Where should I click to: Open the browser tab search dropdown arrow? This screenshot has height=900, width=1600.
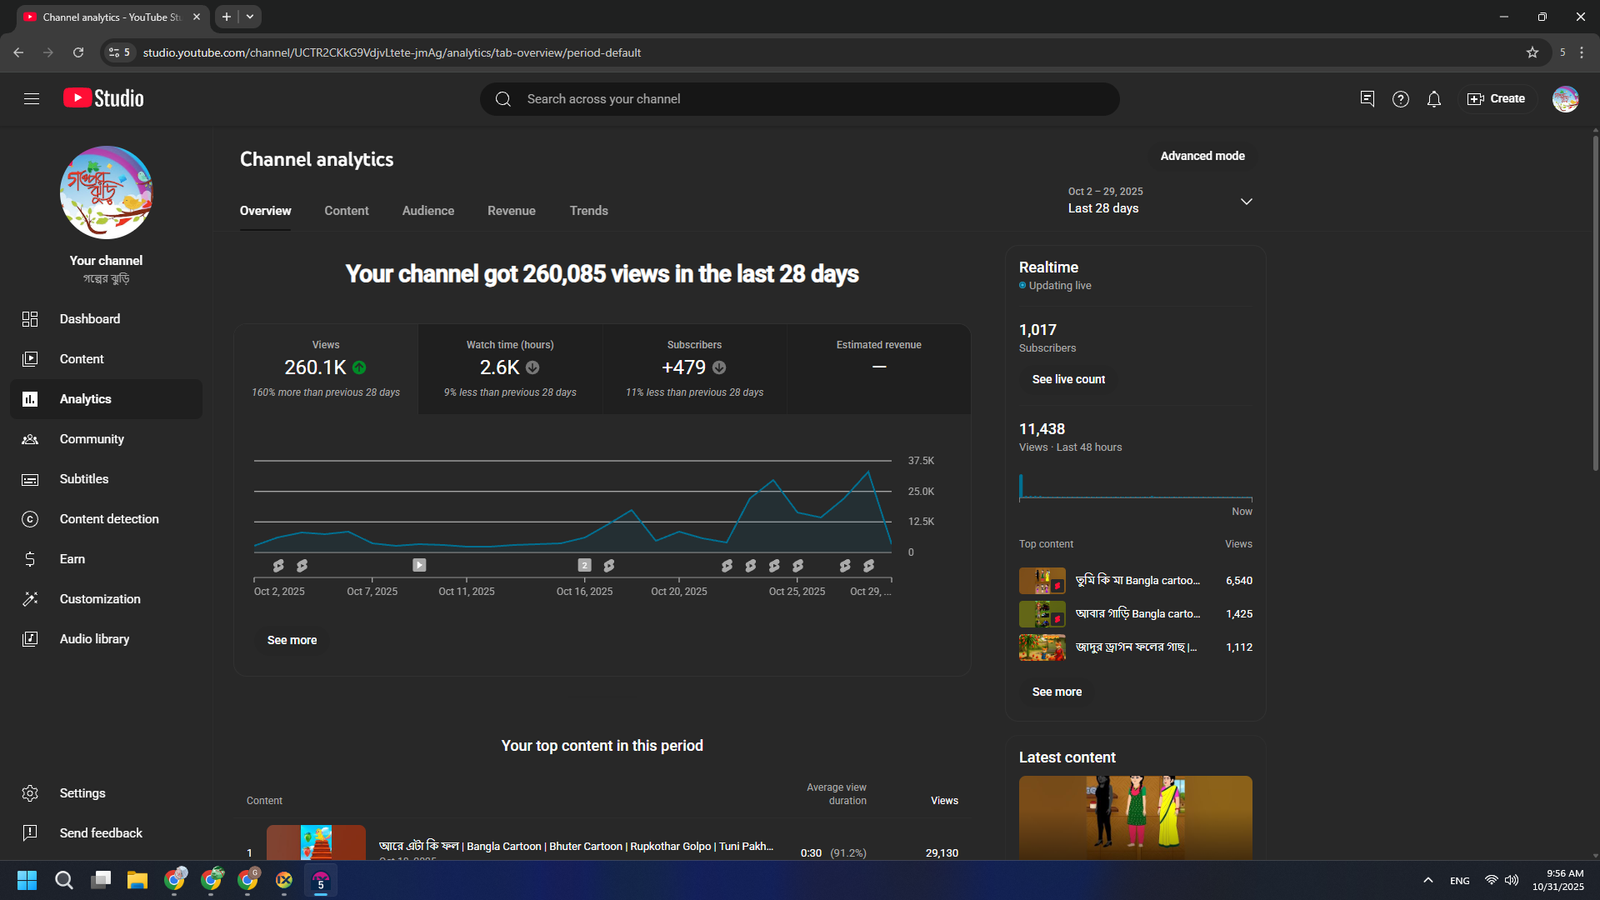tap(250, 17)
